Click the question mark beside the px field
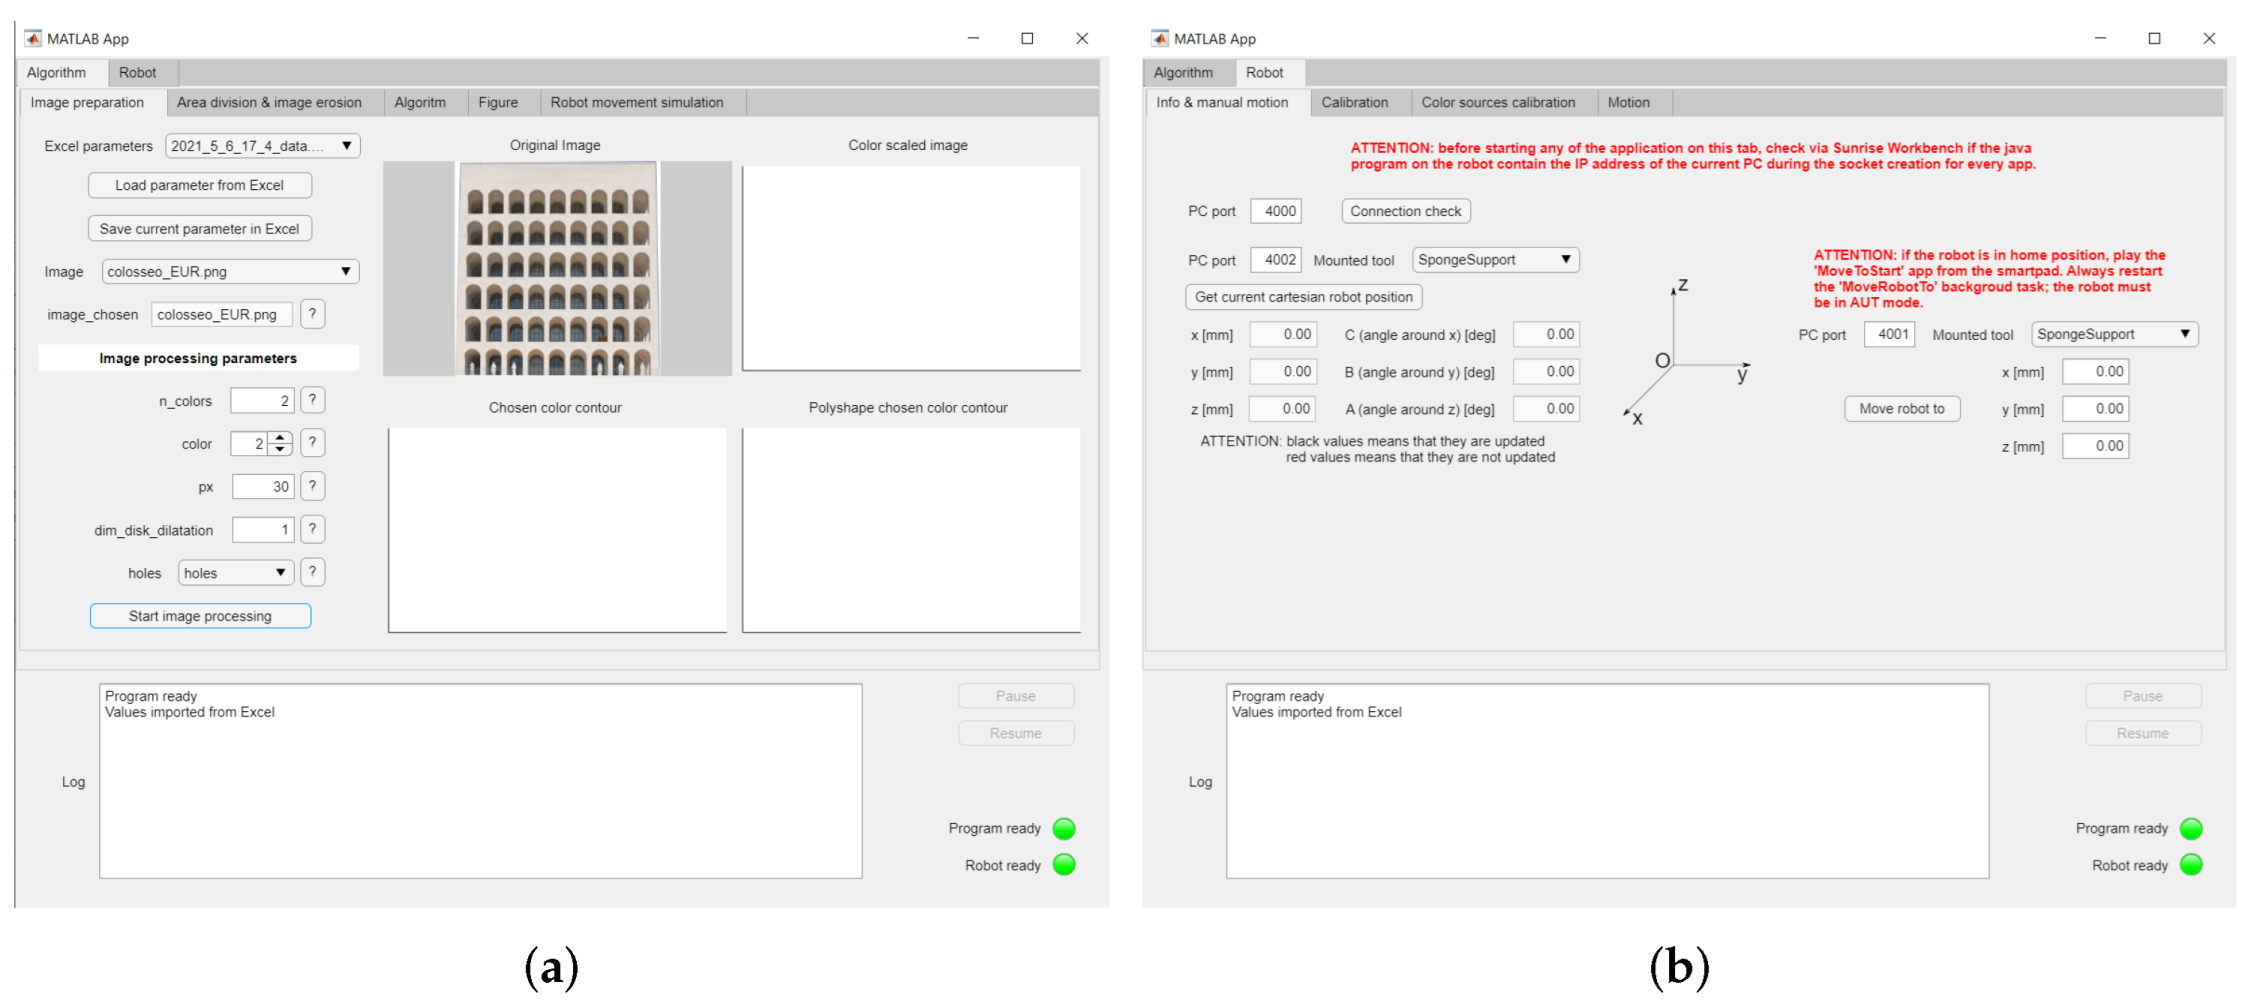Image resolution: width=2251 pixels, height=1006 pixels. pos(312,486)
